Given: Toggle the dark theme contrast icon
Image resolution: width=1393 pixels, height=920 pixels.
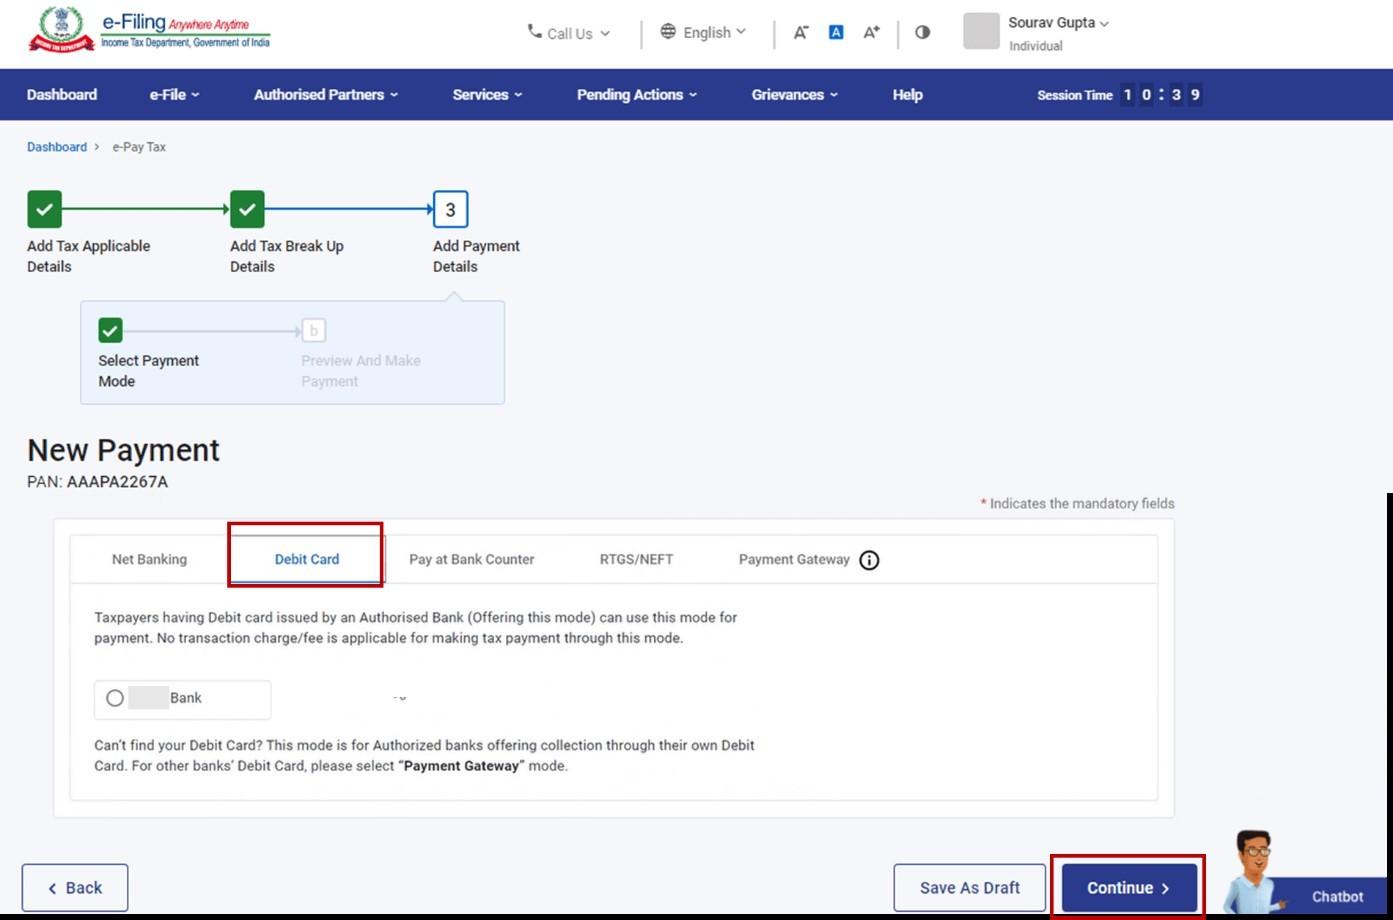Looking at the screenshot, I should [x=921, y=32].
